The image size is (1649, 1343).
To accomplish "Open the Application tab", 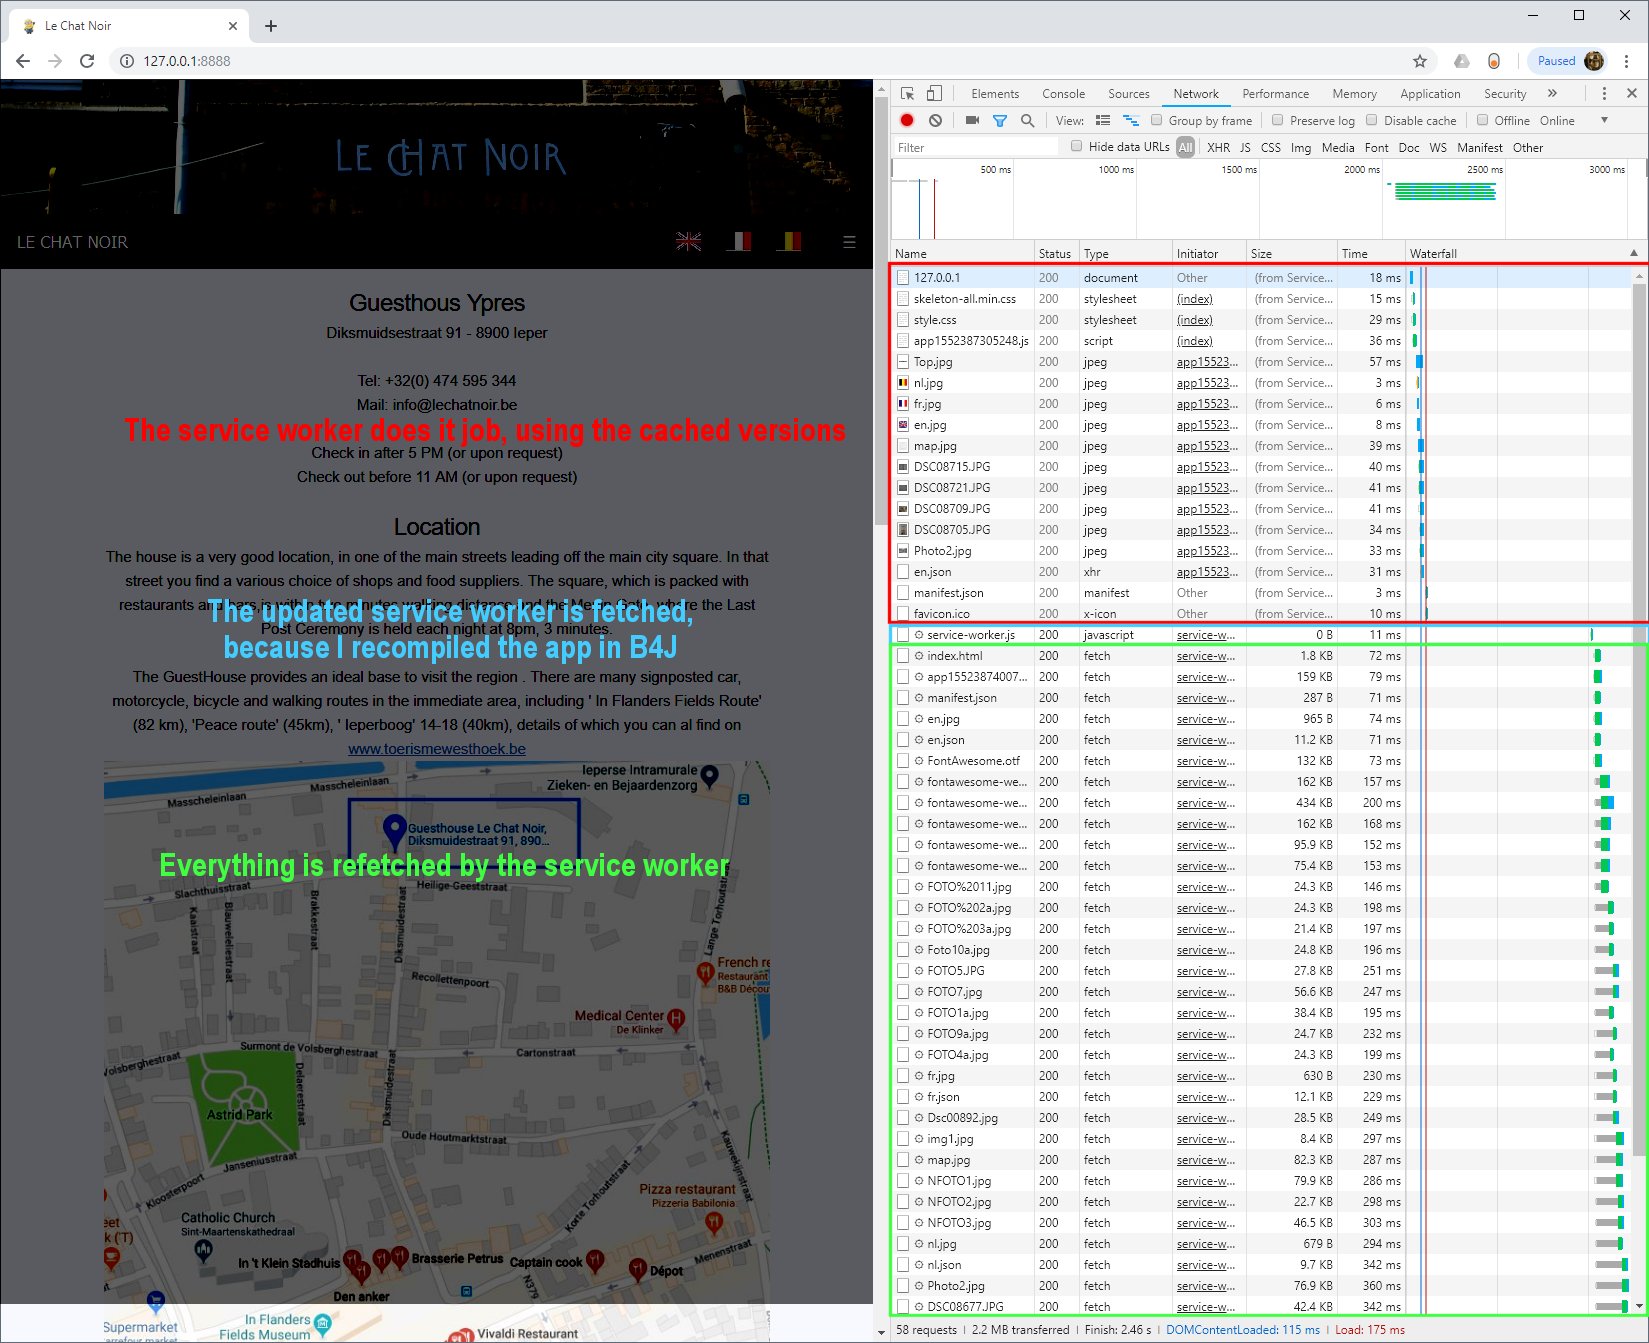I will tap(1430, 94).
